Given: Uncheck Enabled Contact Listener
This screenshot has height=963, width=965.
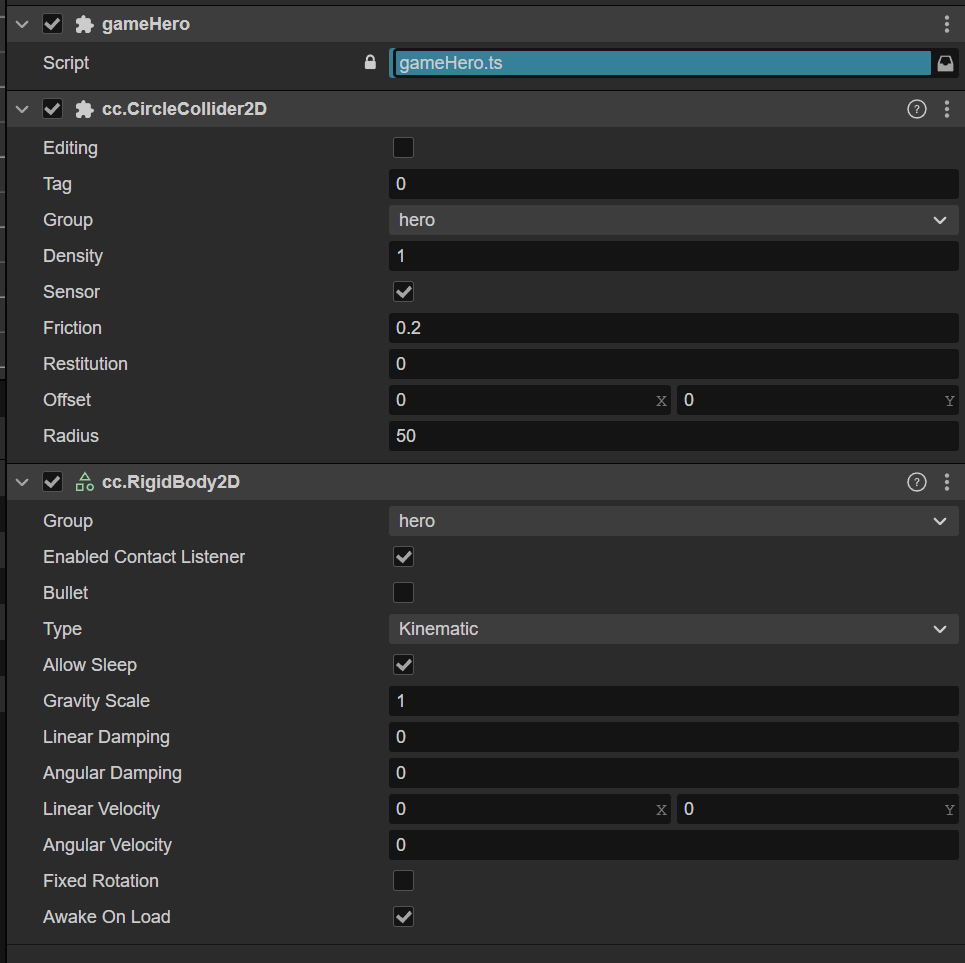Looking at the screenshot, I should (403, 557).
